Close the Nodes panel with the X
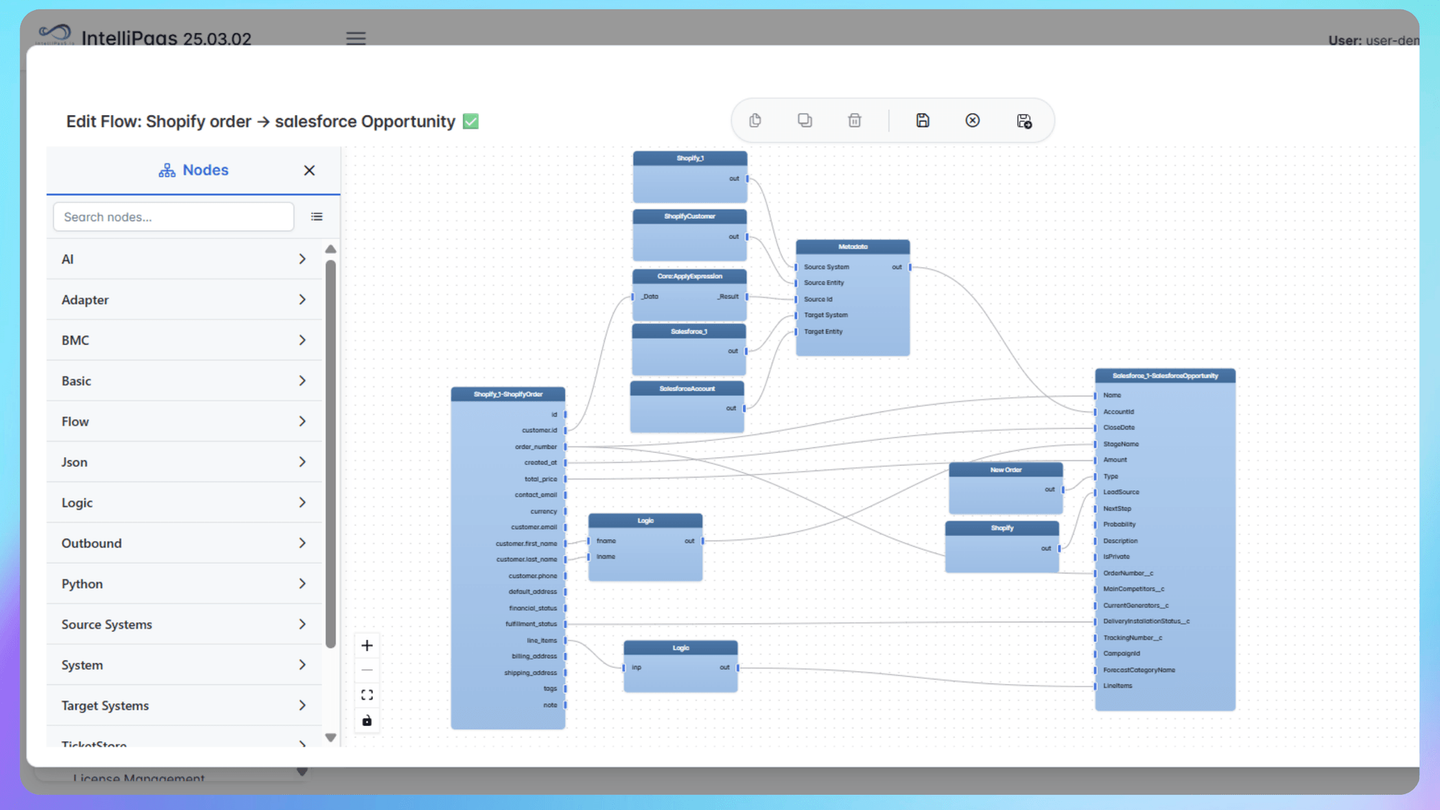 (x=309, y=170)
